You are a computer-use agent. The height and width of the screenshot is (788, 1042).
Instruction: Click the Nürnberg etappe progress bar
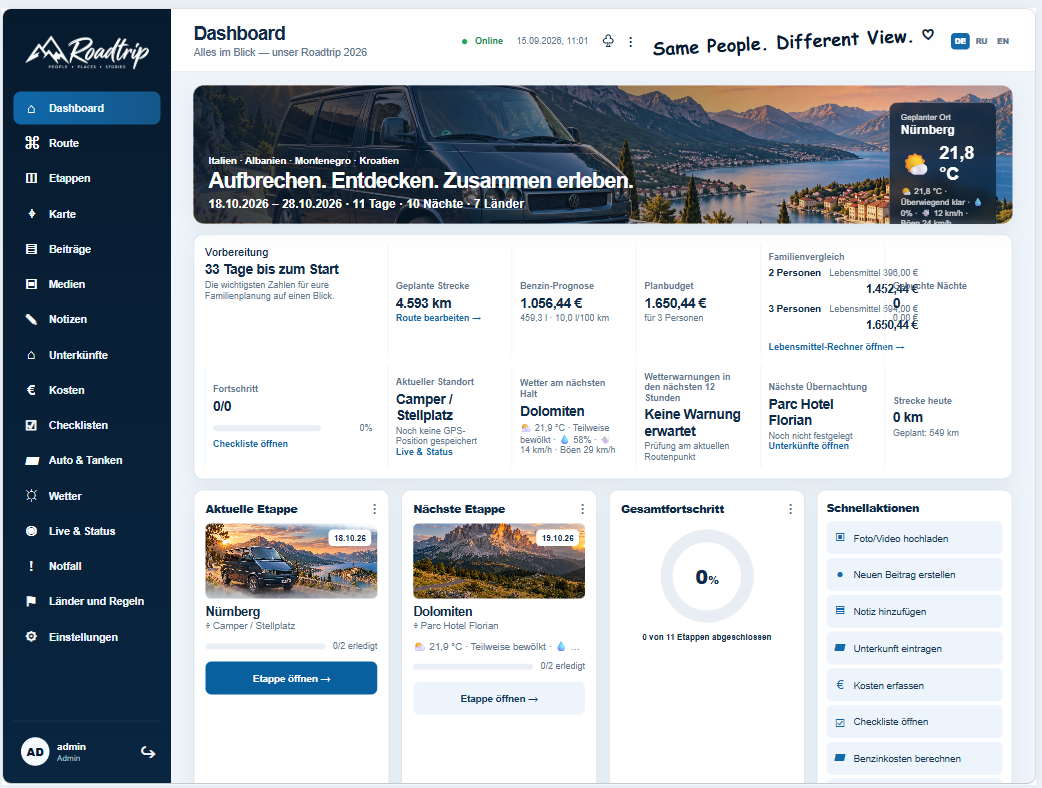tap(265, 646)
